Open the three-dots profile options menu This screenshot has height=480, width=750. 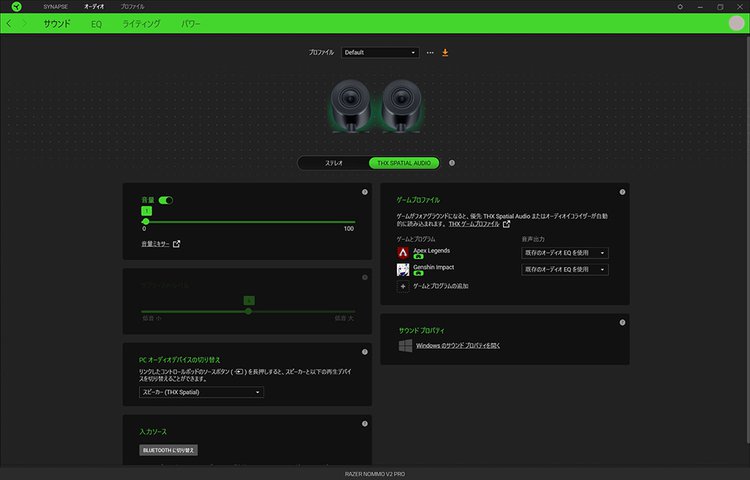point(430,52)
